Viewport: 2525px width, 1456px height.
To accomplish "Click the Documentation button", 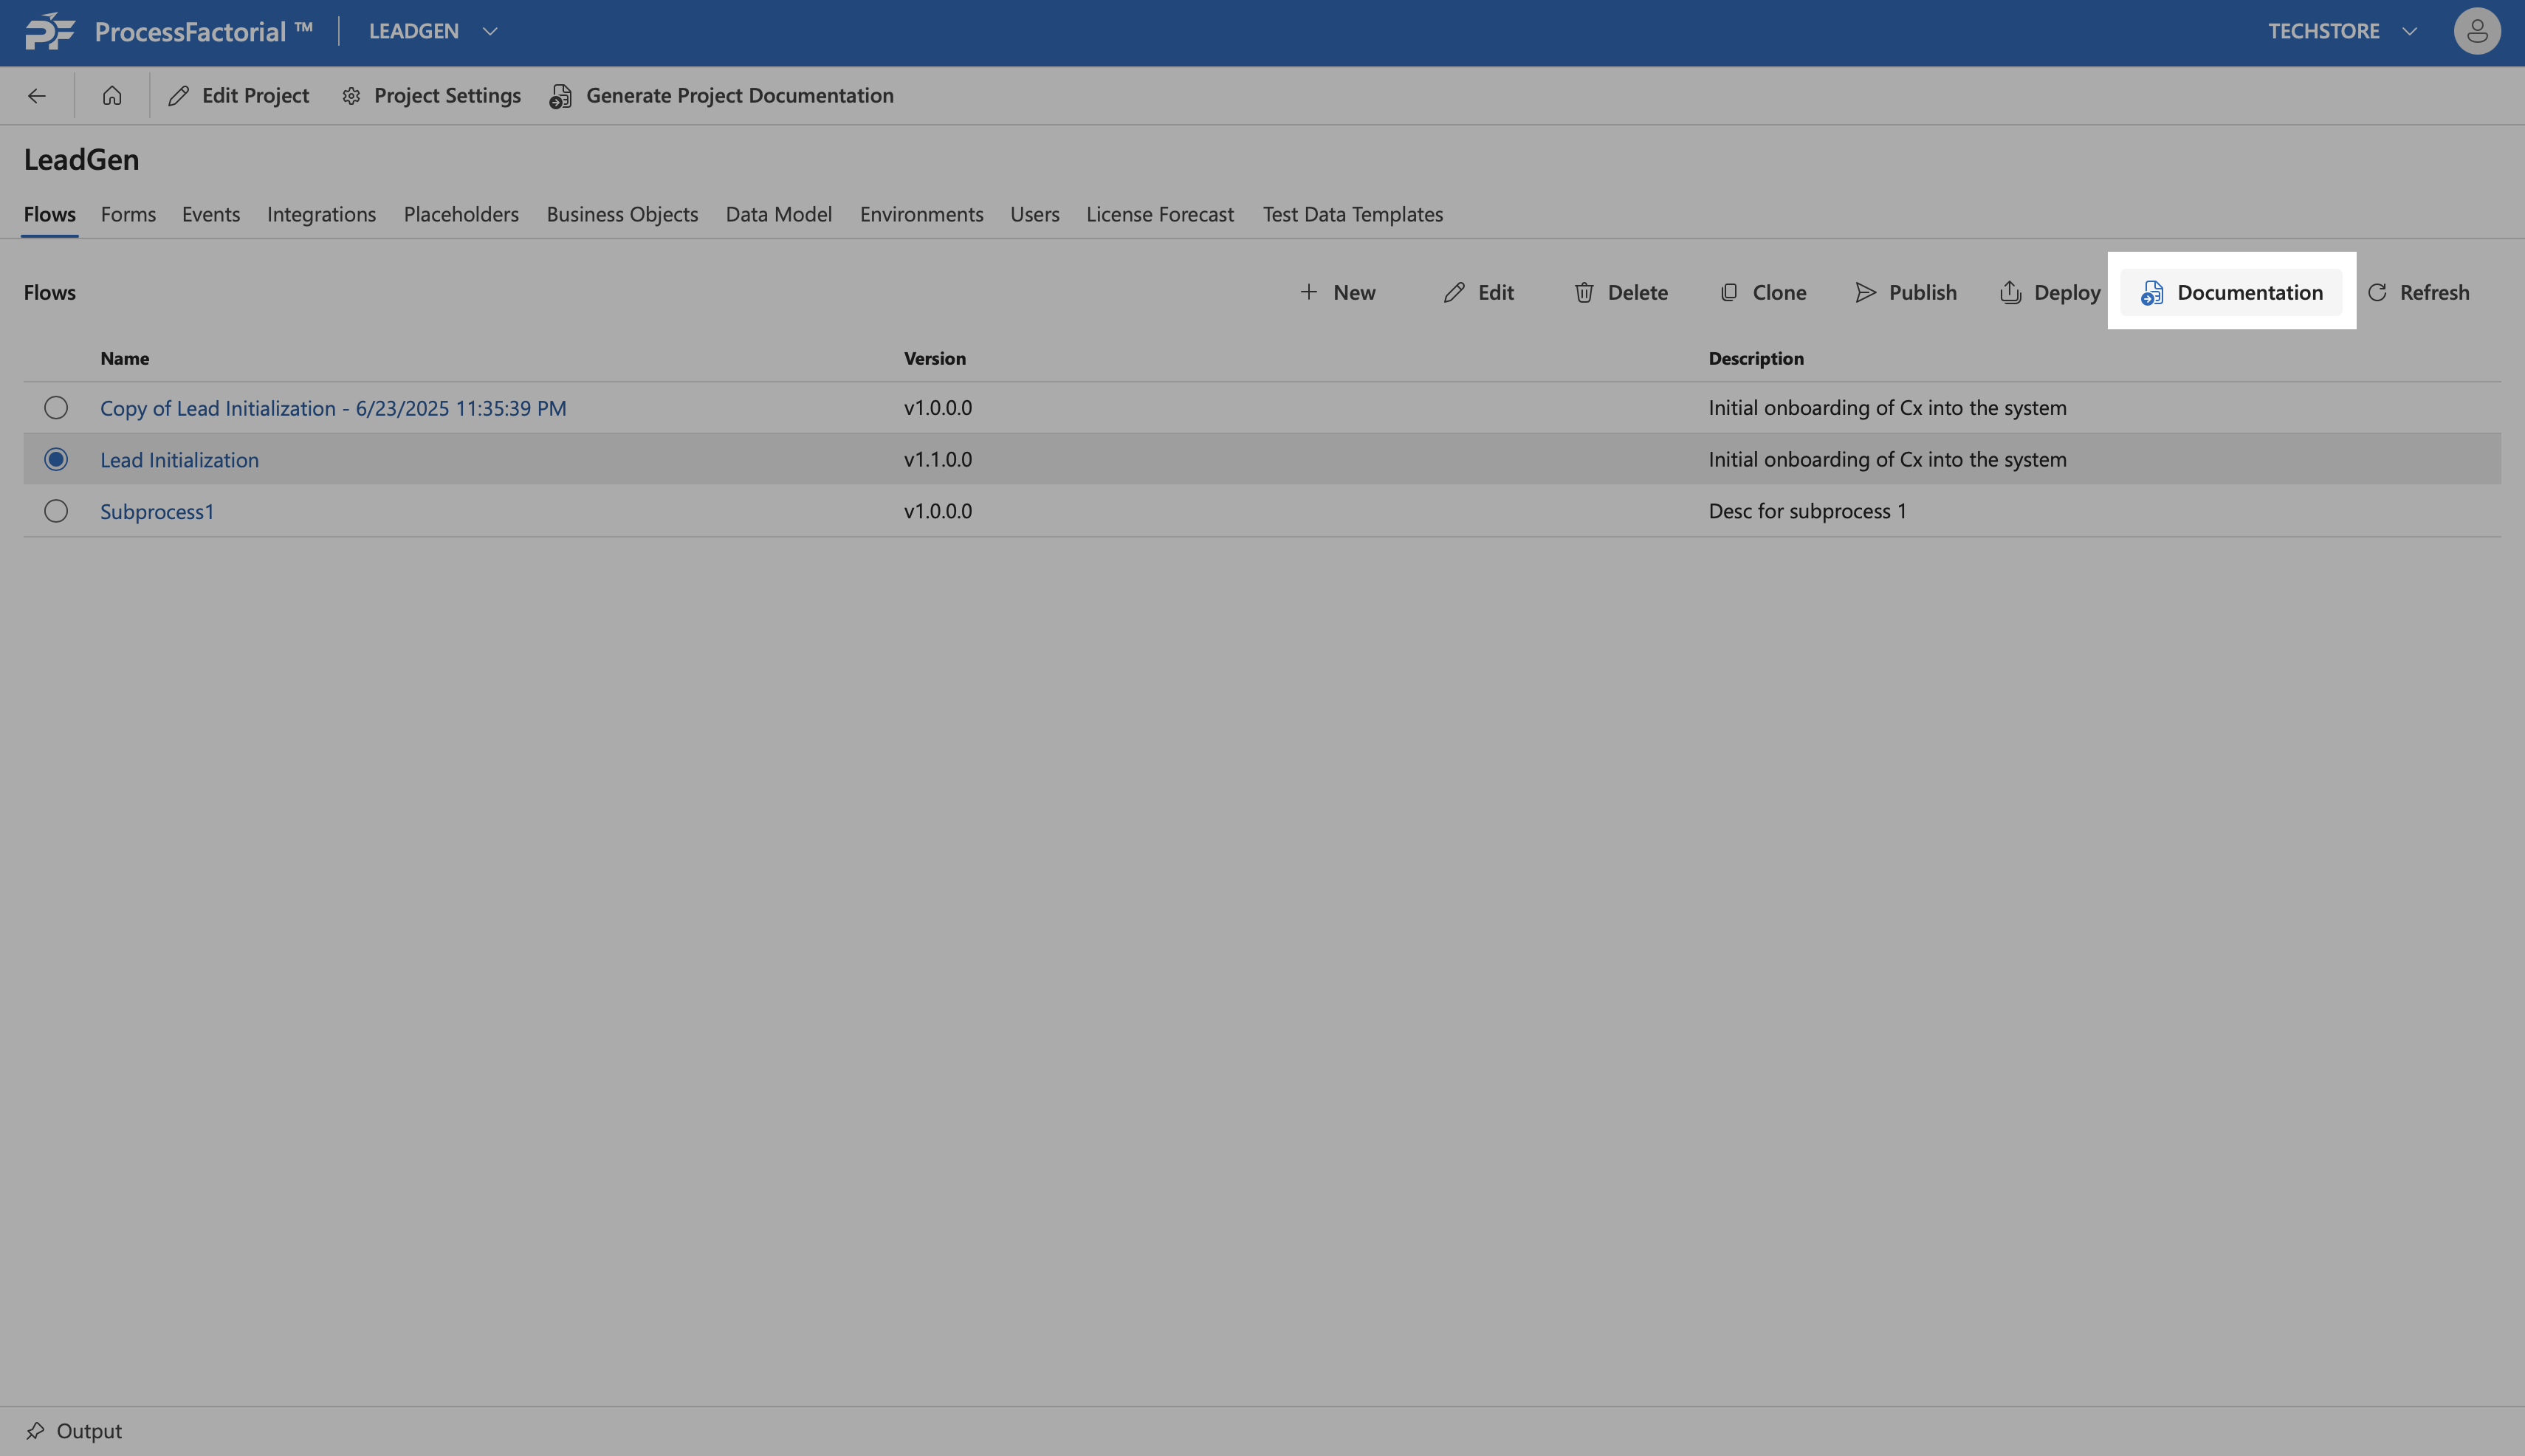I will click(x=2231, y=293).
